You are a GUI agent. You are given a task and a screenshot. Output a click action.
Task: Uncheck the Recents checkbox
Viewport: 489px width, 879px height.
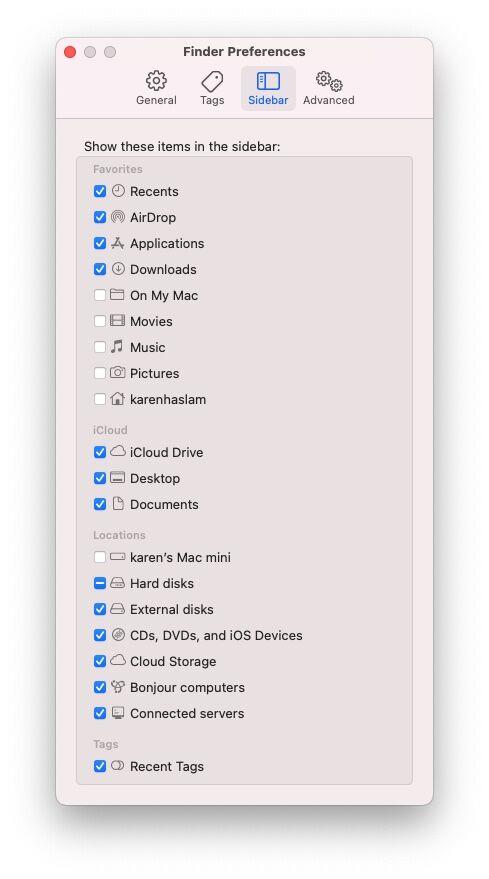coord(100,191)
